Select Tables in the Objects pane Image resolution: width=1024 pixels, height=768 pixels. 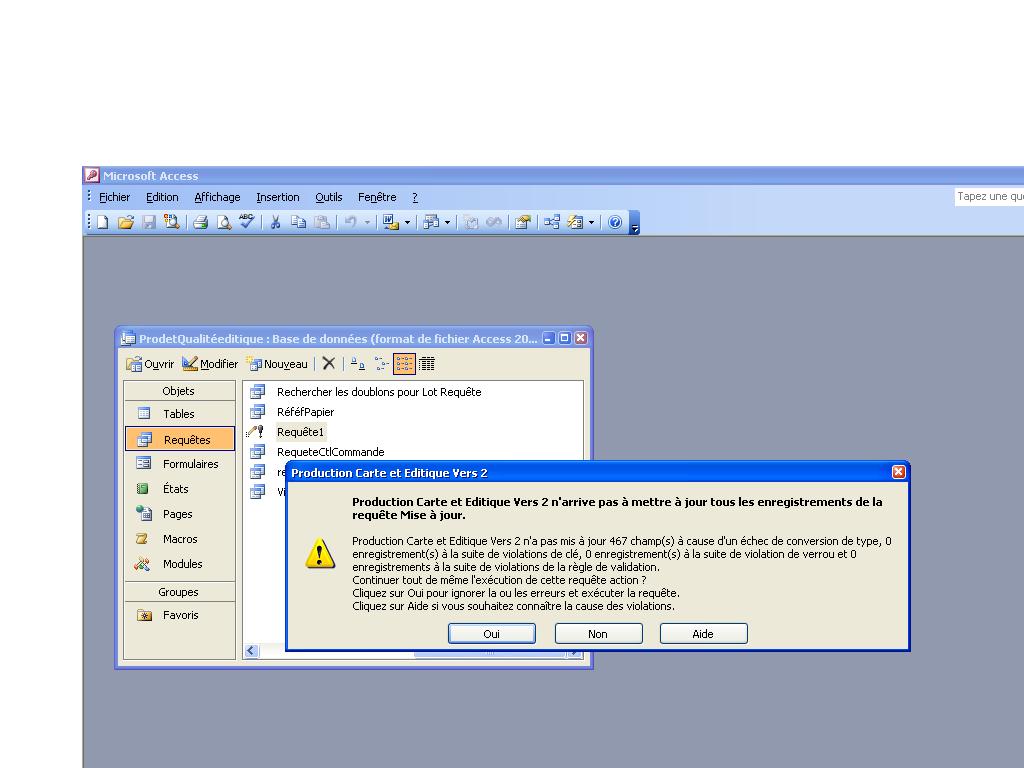(179, 413)
